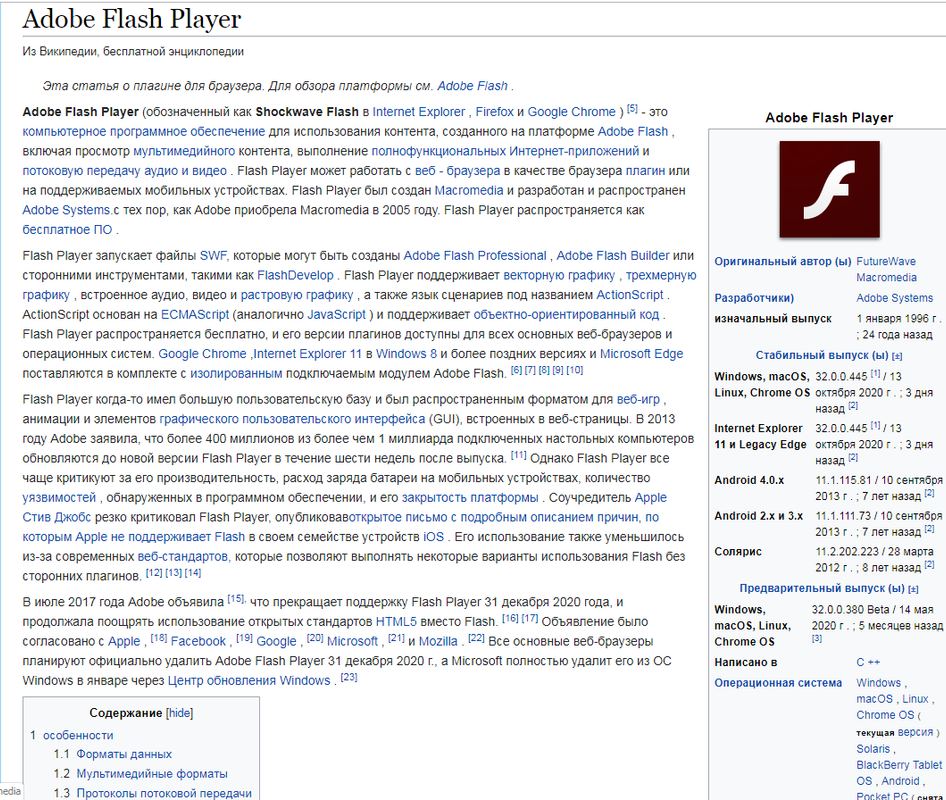Open the C++ link in infobox
Image resolution: width=946 pixels, height=800 pixels.
click(868, 662)
